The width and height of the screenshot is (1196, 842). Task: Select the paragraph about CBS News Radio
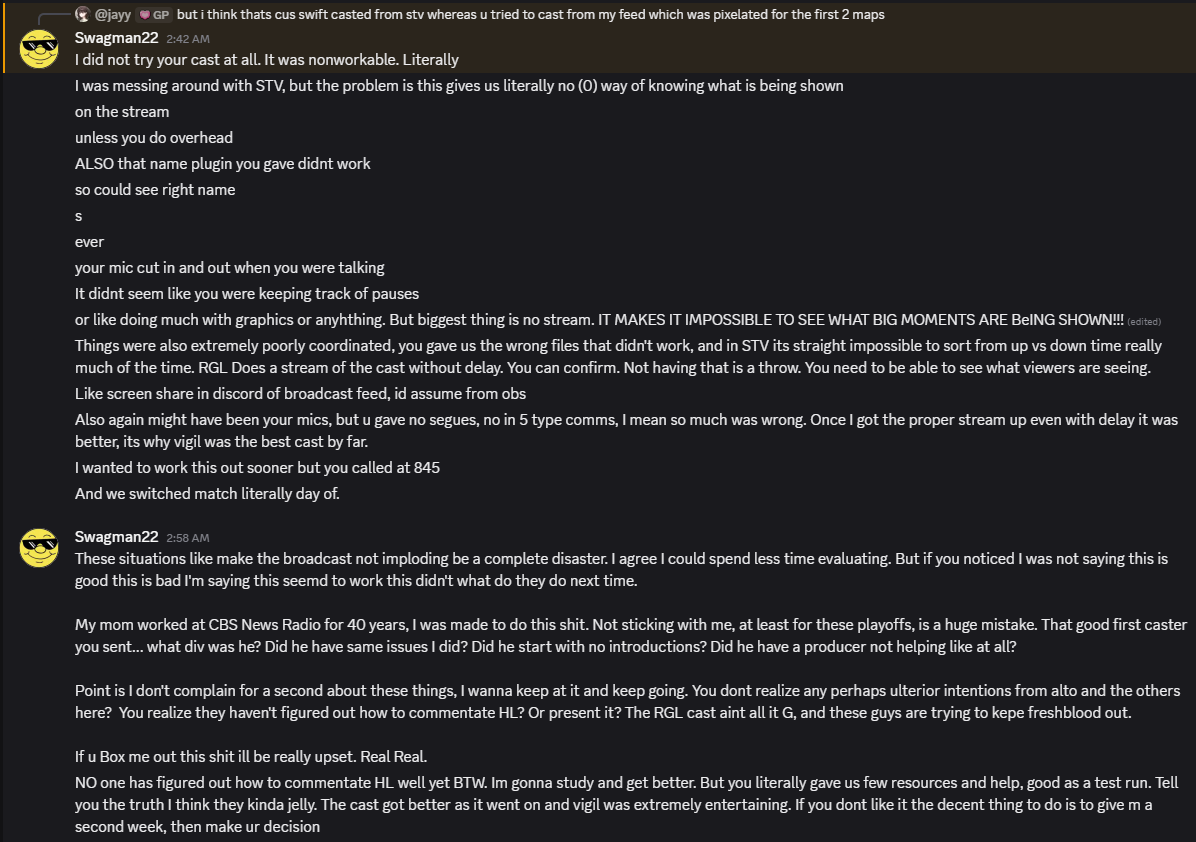coord(631,635)
